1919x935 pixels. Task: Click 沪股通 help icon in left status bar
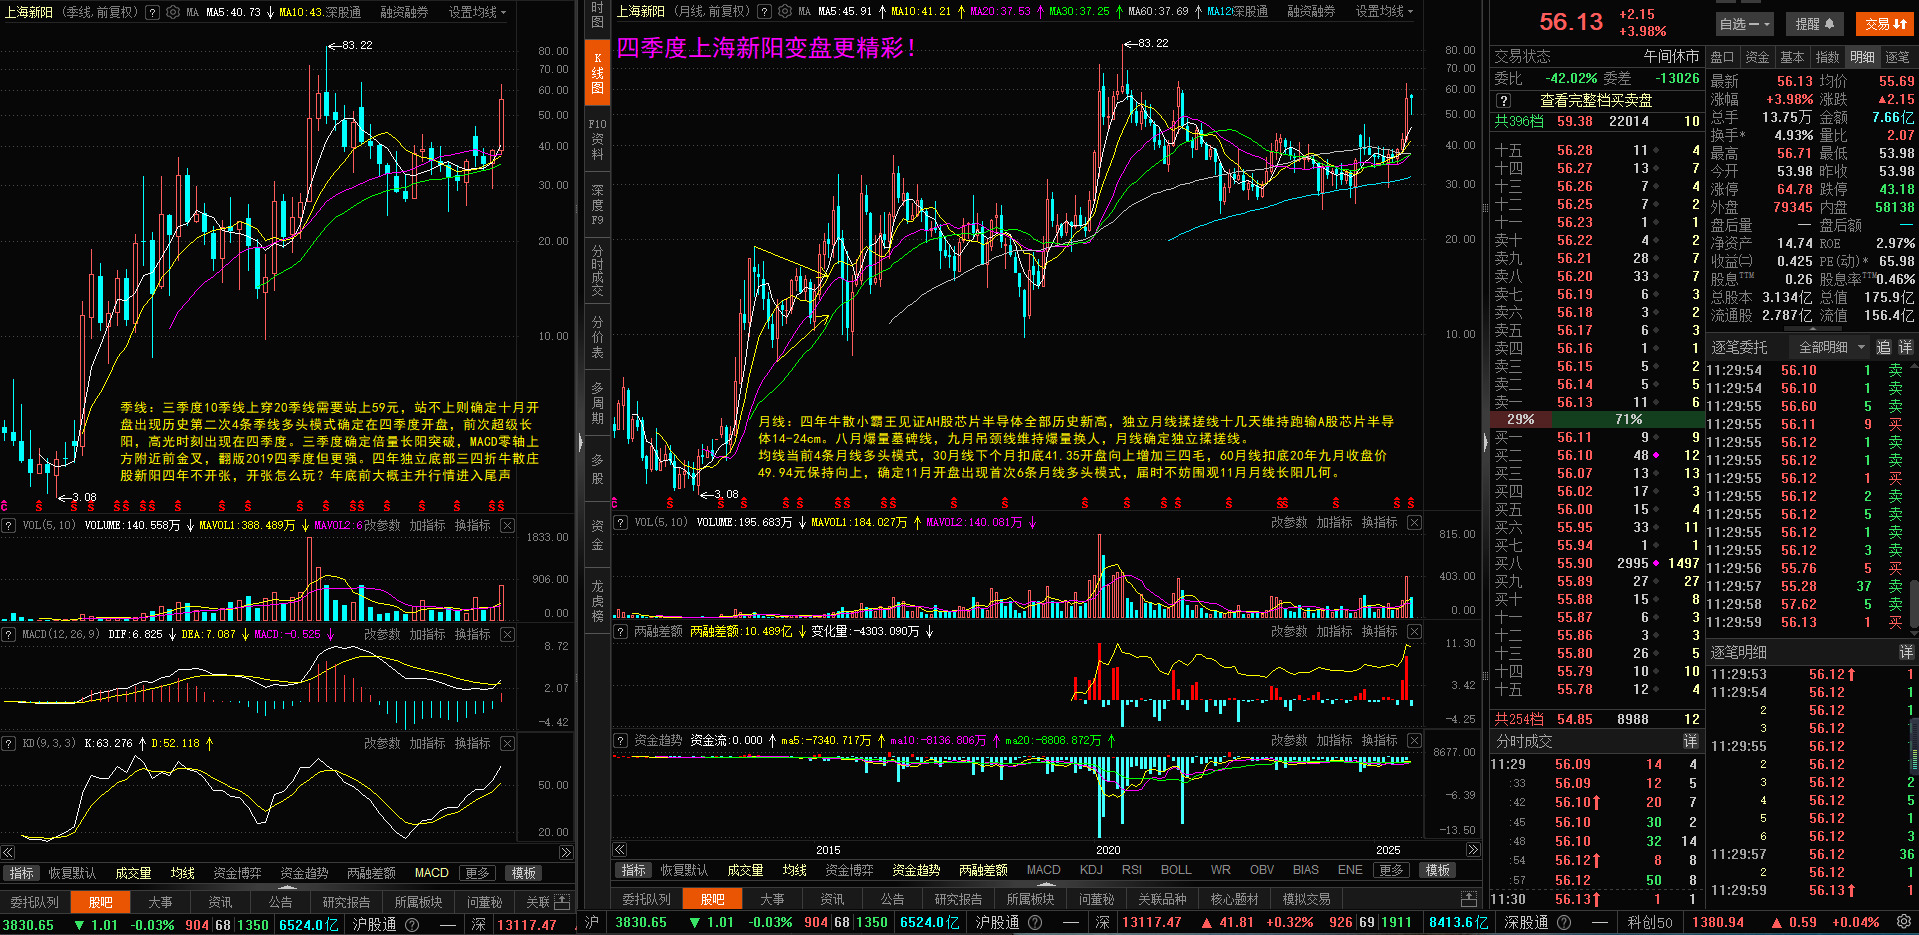(410, 924)
